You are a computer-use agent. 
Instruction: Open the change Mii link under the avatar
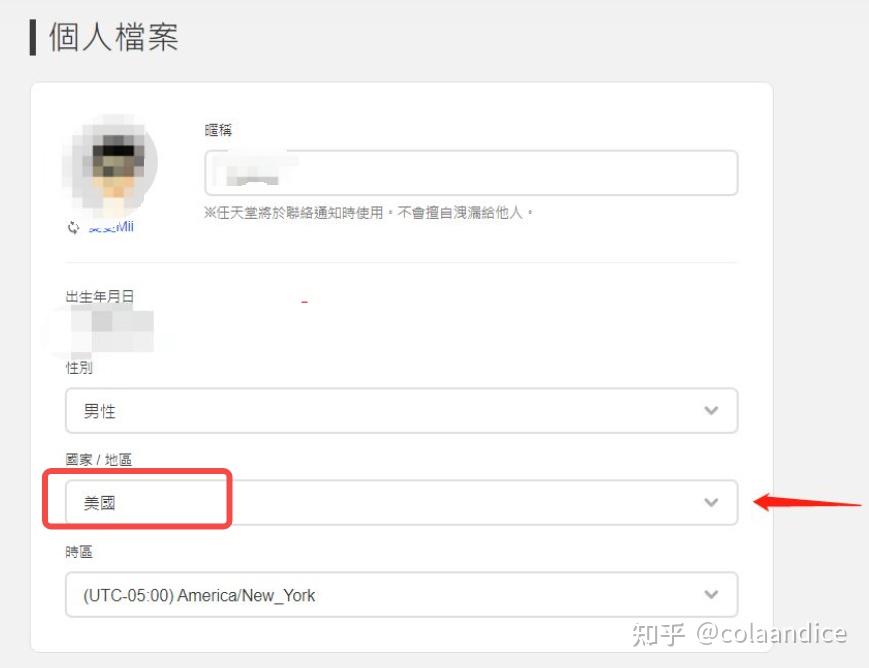[x=111, y=227]
